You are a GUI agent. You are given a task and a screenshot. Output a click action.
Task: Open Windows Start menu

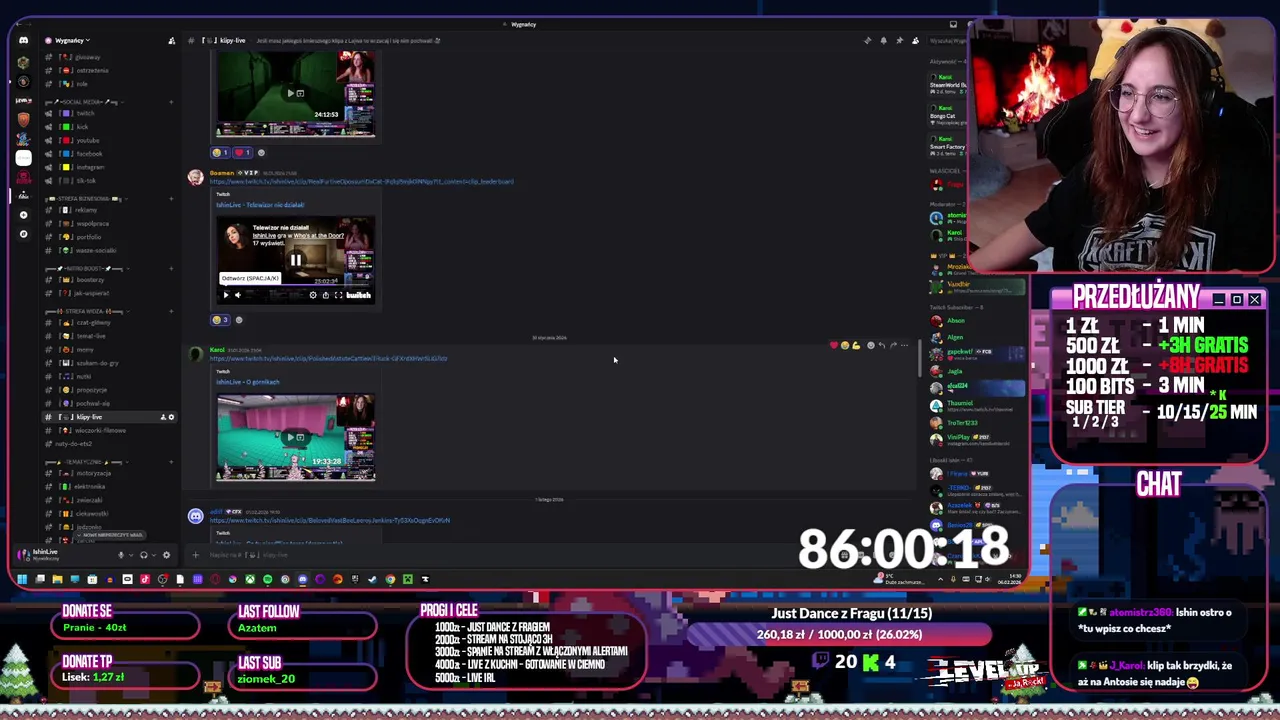(22, 579)
